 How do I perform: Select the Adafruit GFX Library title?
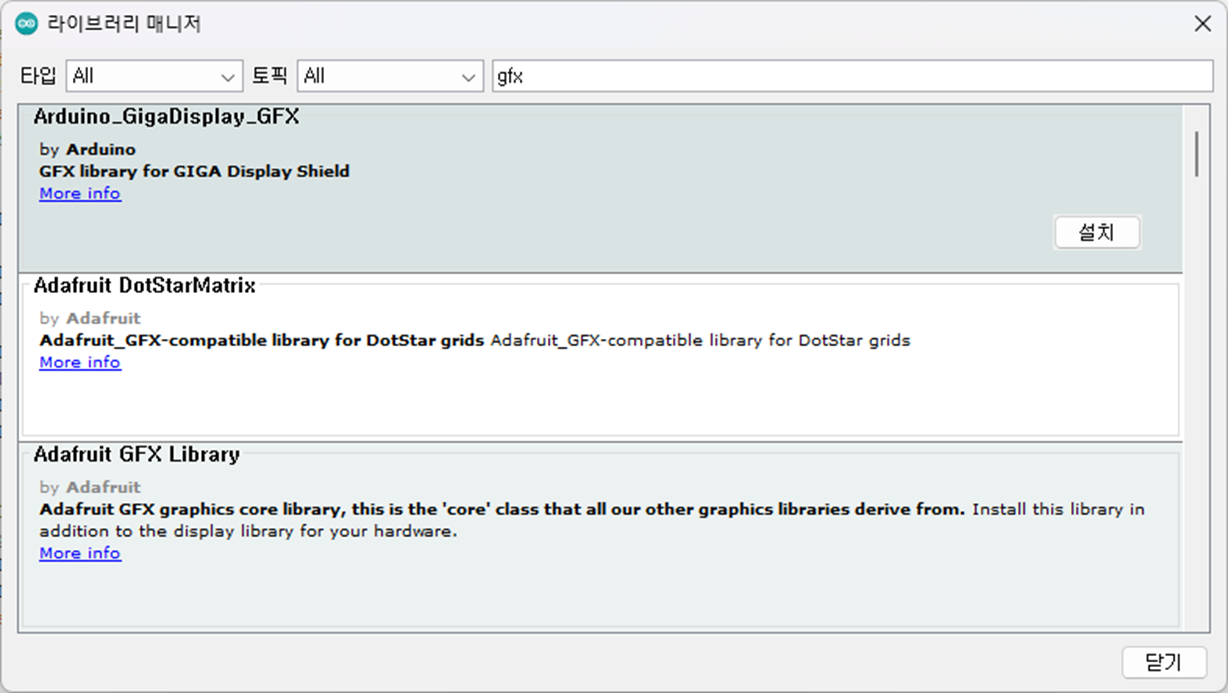click(137, 455)
